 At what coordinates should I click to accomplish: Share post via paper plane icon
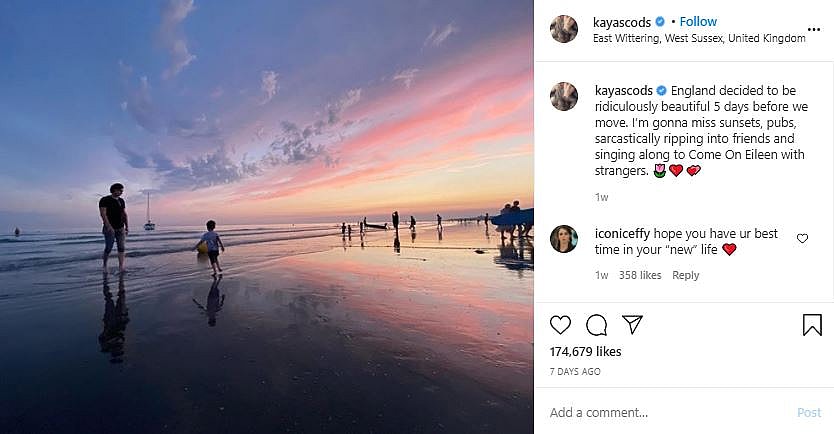(632, 324)
